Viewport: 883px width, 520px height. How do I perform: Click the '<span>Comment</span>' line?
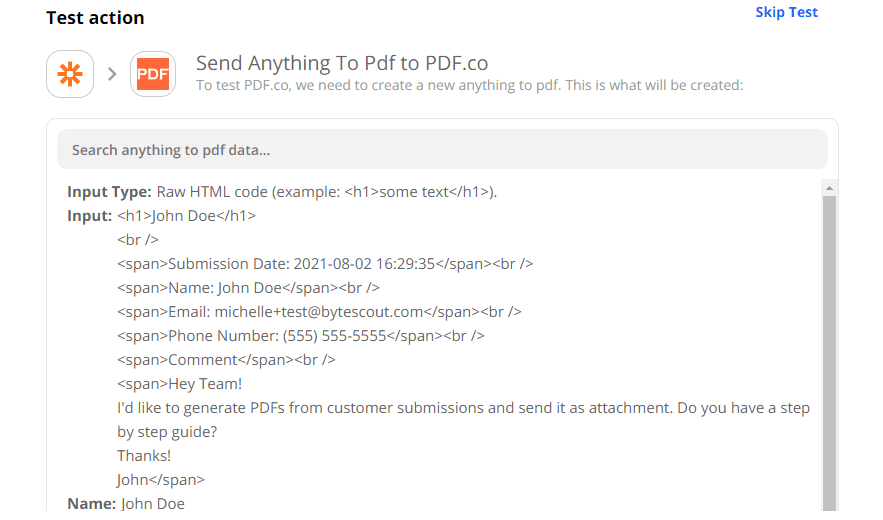[x=226, y=360]
